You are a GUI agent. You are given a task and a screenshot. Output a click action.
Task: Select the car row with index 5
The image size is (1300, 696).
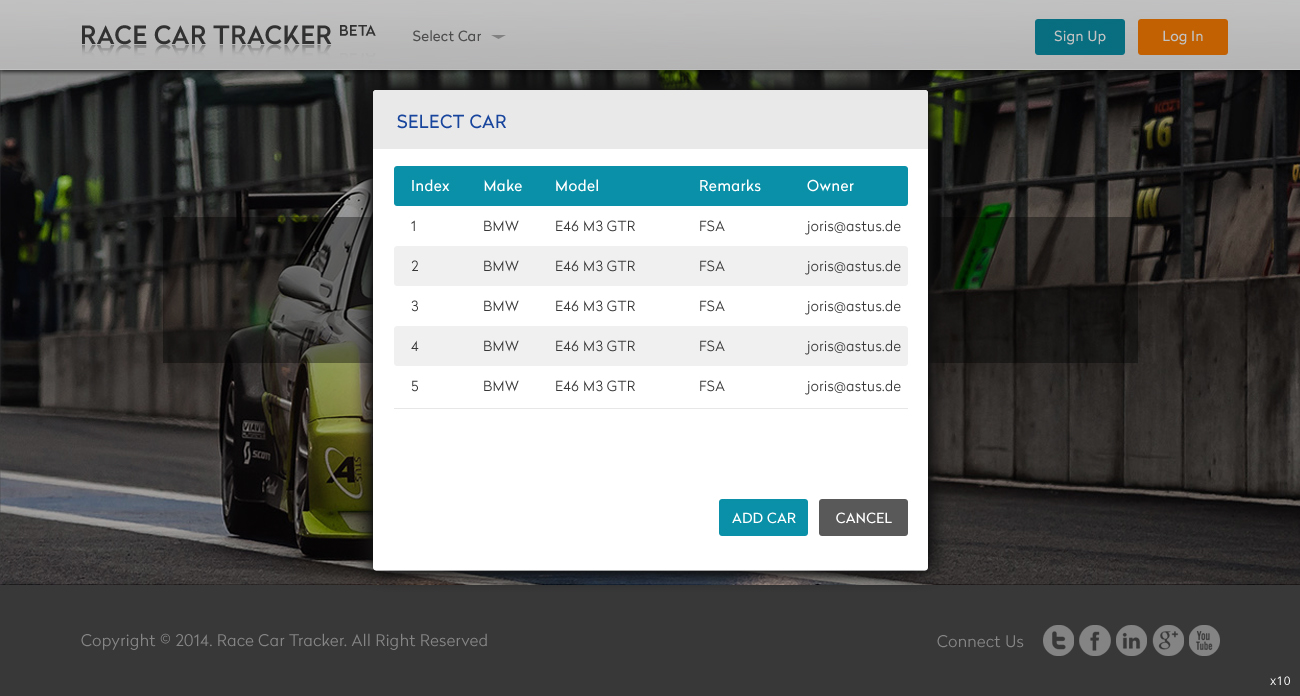[651, 386]
